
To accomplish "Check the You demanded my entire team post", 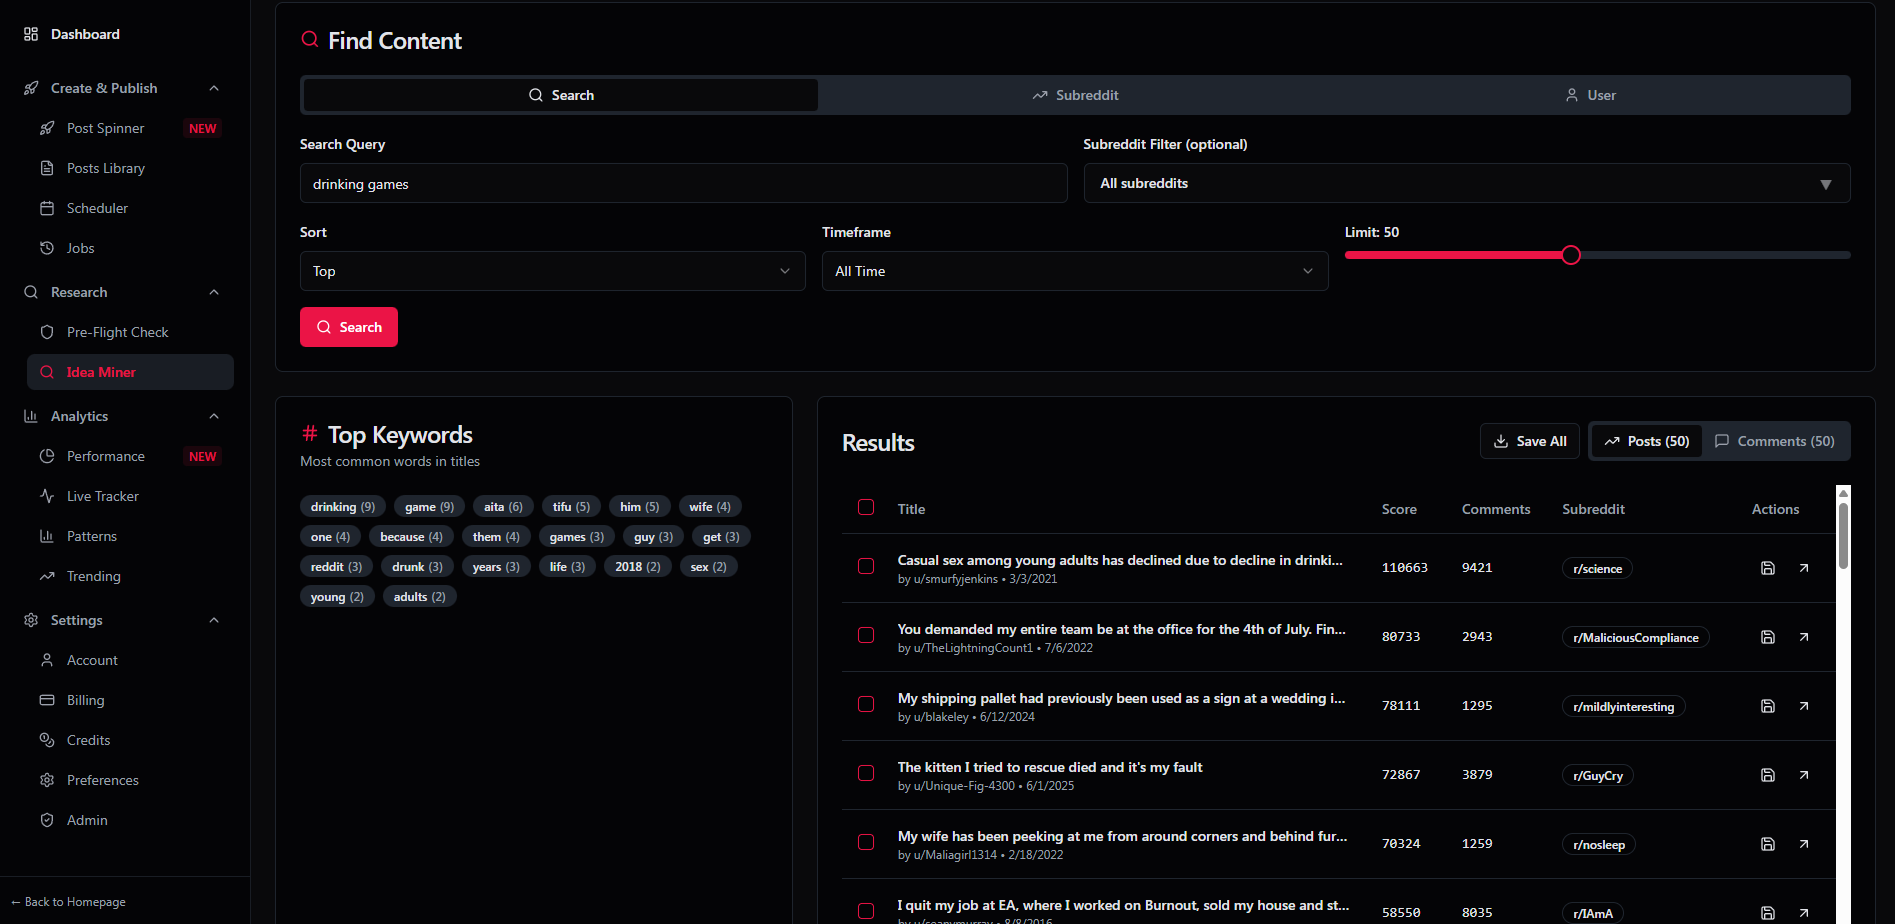I will point(866,635).
